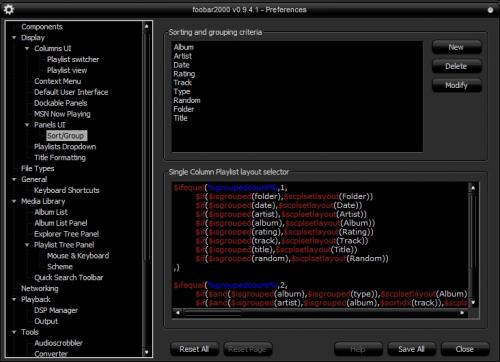Select Type in sorting criteria list

click(182, 92)
